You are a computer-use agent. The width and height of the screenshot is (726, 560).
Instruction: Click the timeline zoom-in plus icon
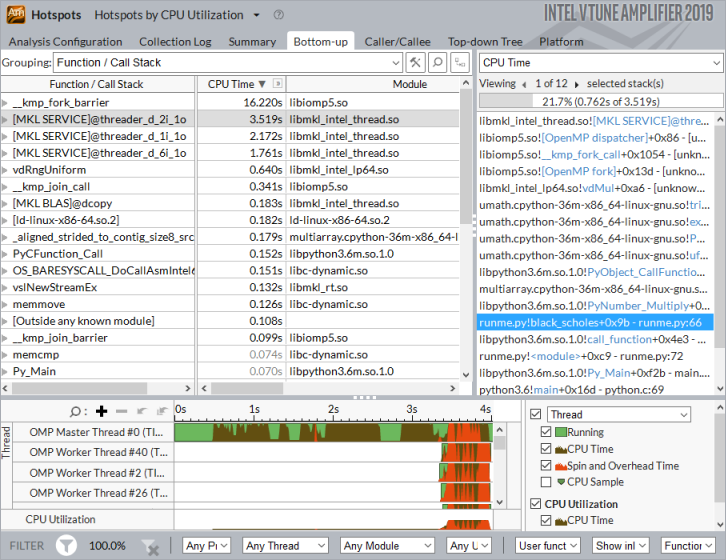[101, 411]
